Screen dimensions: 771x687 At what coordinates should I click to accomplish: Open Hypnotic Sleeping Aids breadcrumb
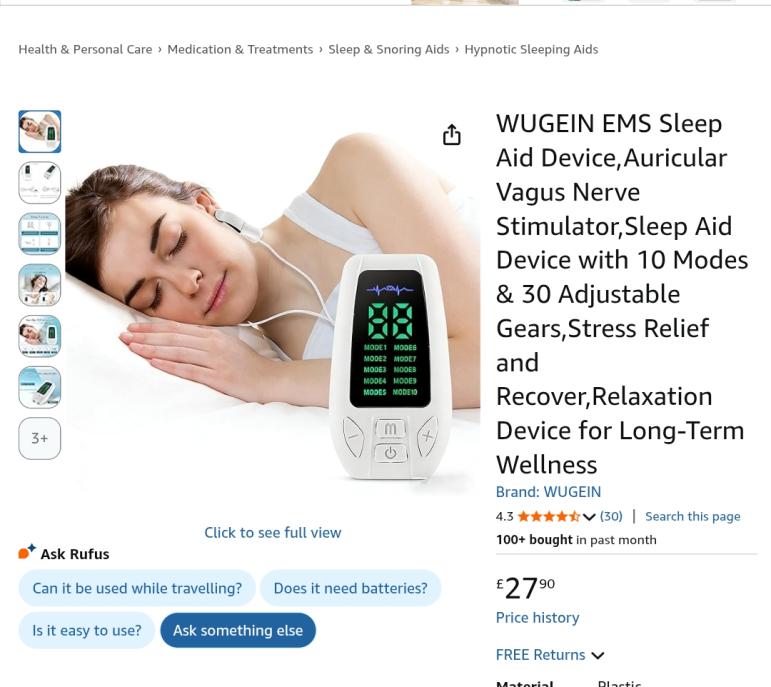point(531,50)
